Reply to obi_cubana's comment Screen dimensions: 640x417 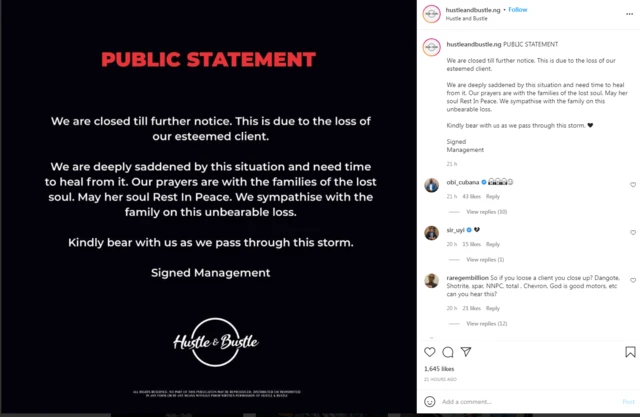click(493, 196)
